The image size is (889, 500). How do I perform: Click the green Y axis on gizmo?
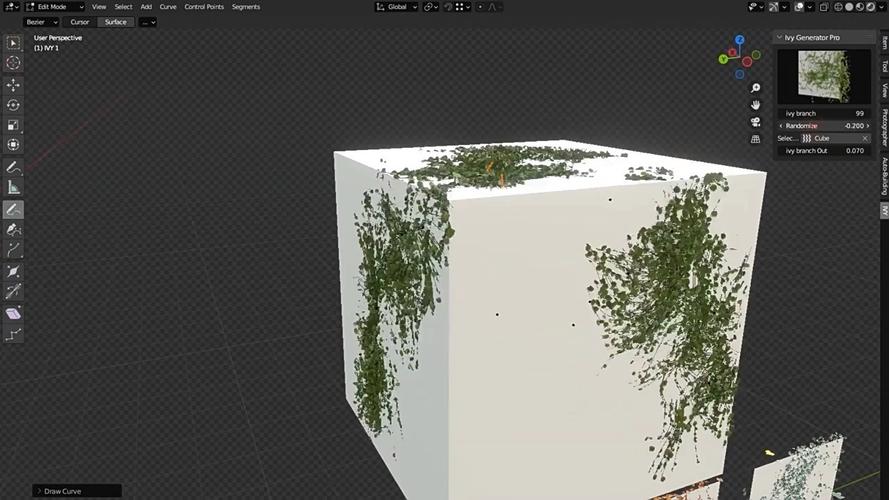pyautogui.click(x=723, y=59)
